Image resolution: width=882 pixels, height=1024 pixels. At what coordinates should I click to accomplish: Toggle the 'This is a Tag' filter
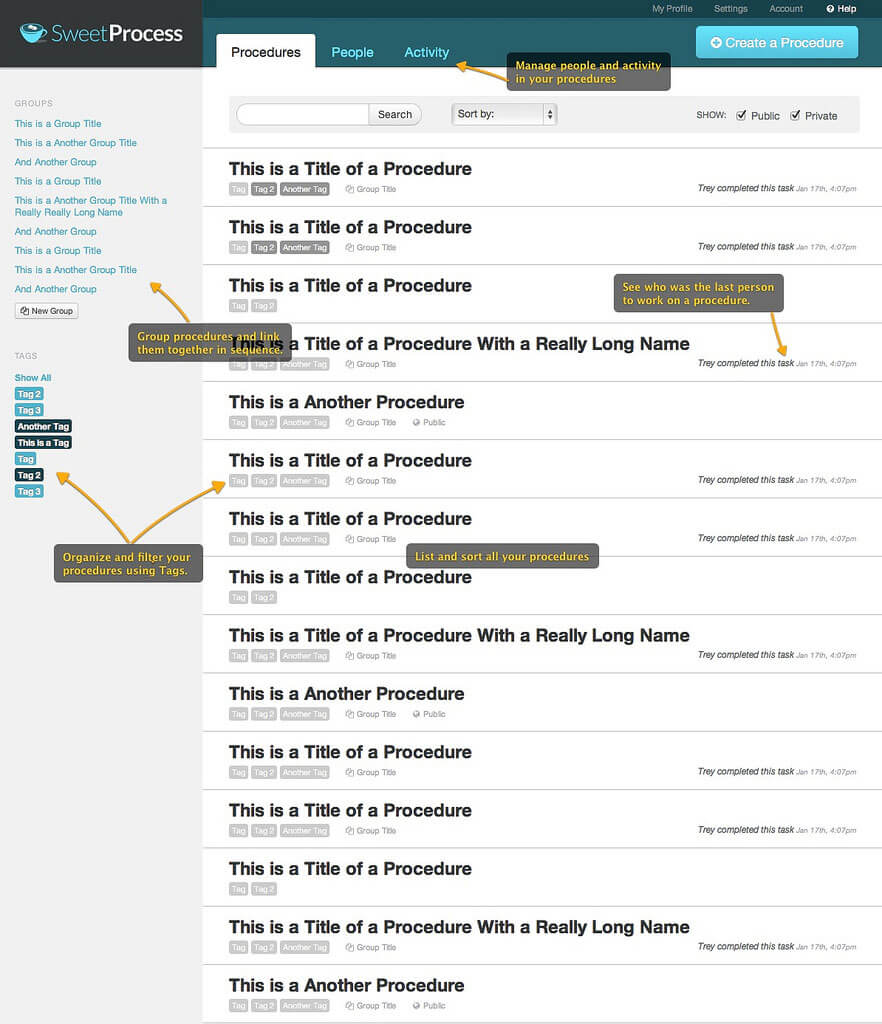[42, 442]
